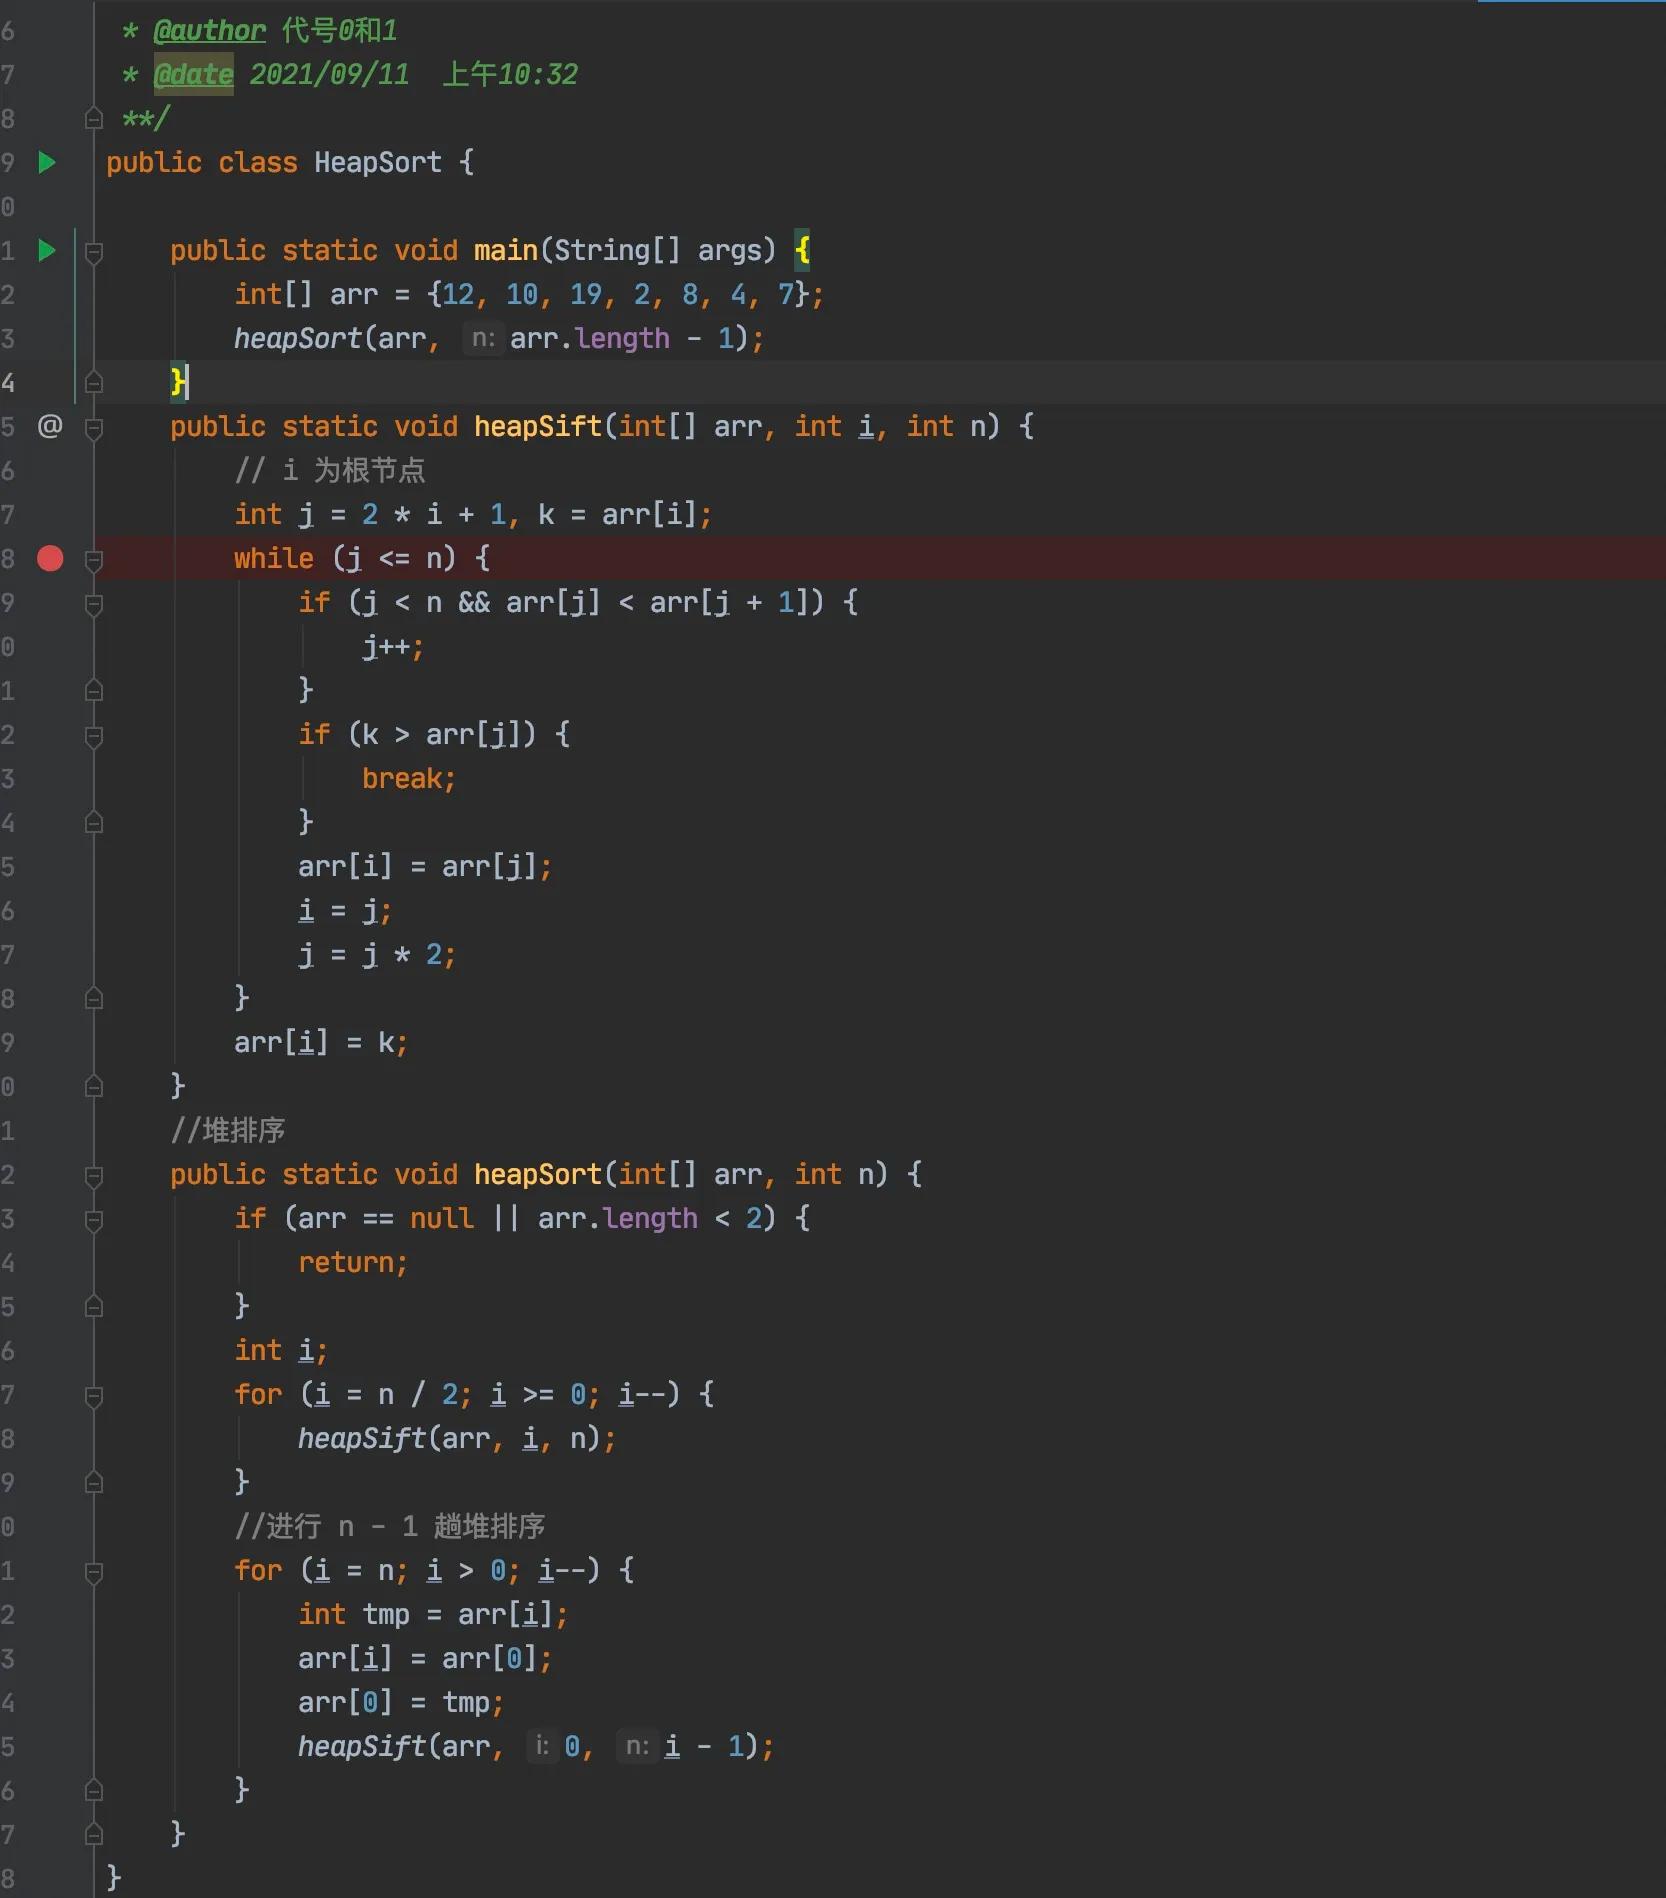The height and width of the screenshot is (1898, 1666).
Task: Click the comment about n - 1 趟堆排序
Action: [x=390, y=1526]
